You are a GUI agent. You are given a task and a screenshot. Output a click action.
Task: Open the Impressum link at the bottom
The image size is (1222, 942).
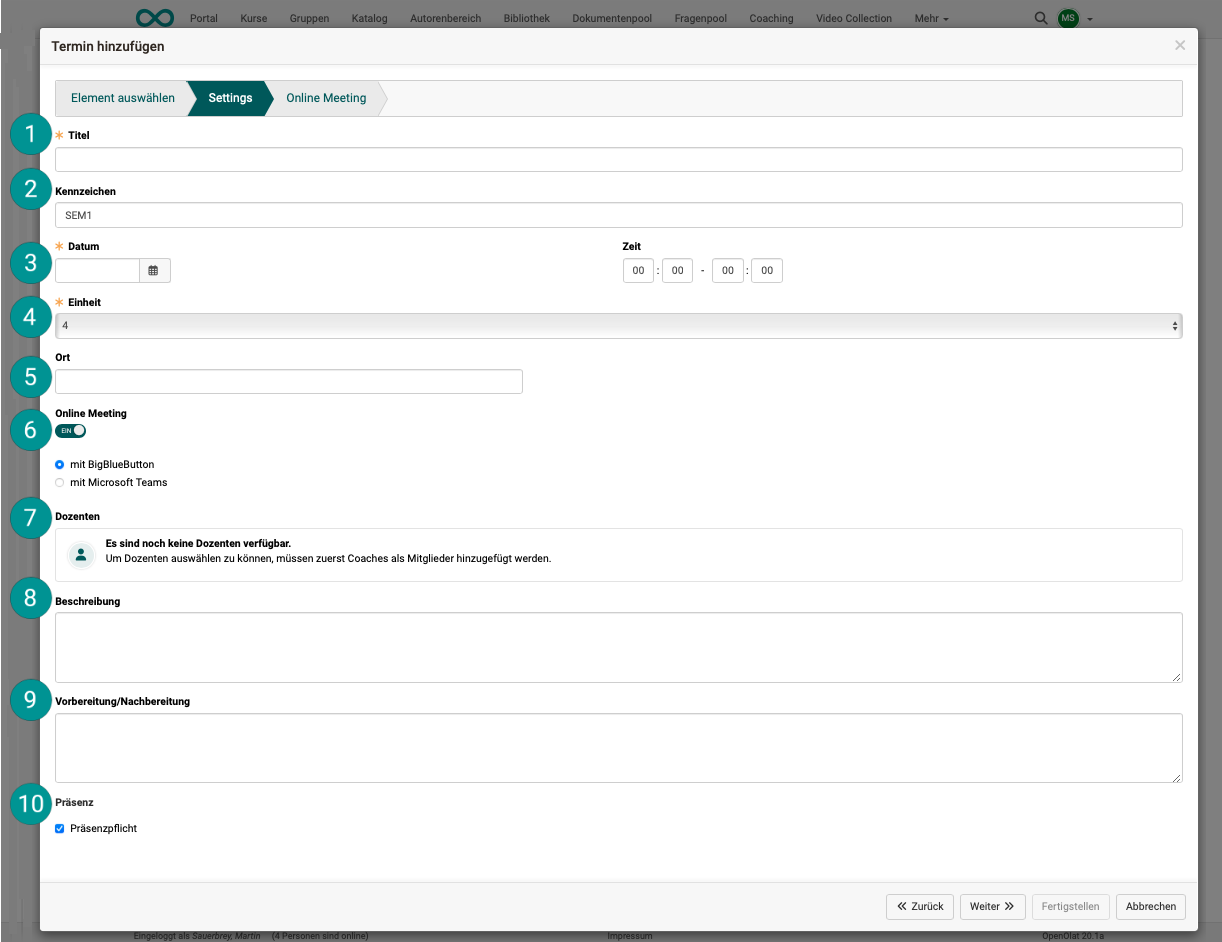pyautogui.click(x=630, y=935)
